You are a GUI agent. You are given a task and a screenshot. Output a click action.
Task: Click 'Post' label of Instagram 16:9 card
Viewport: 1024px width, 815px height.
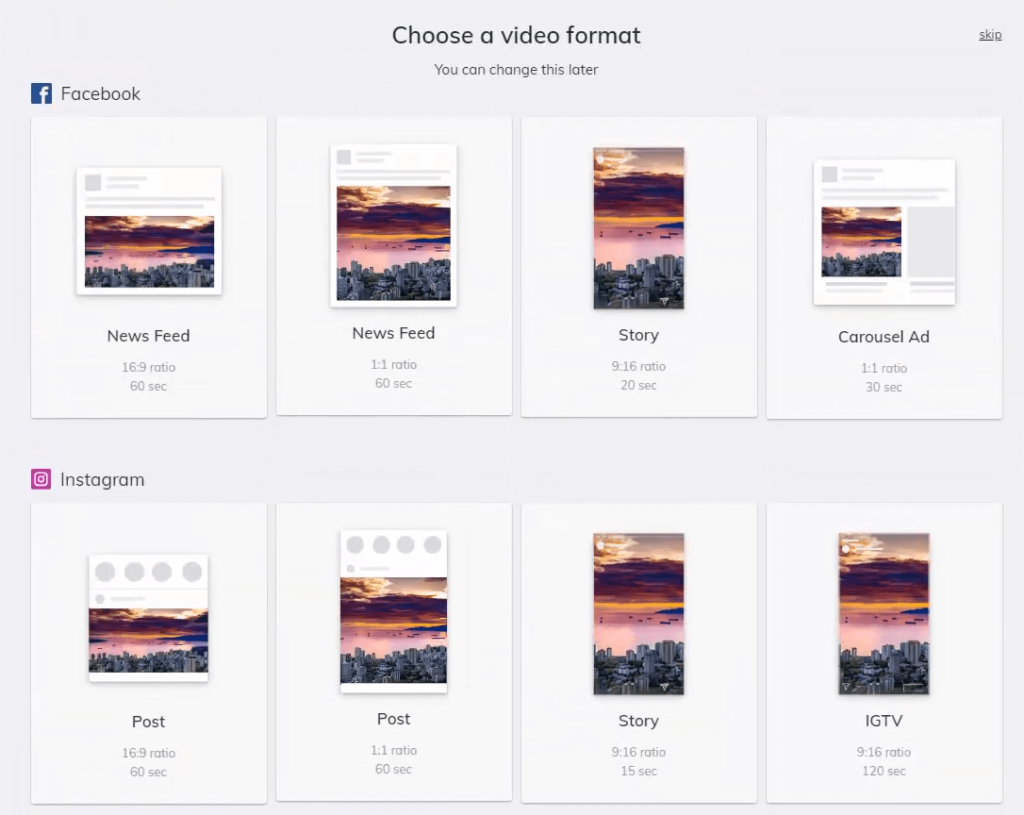click(148, 722)
